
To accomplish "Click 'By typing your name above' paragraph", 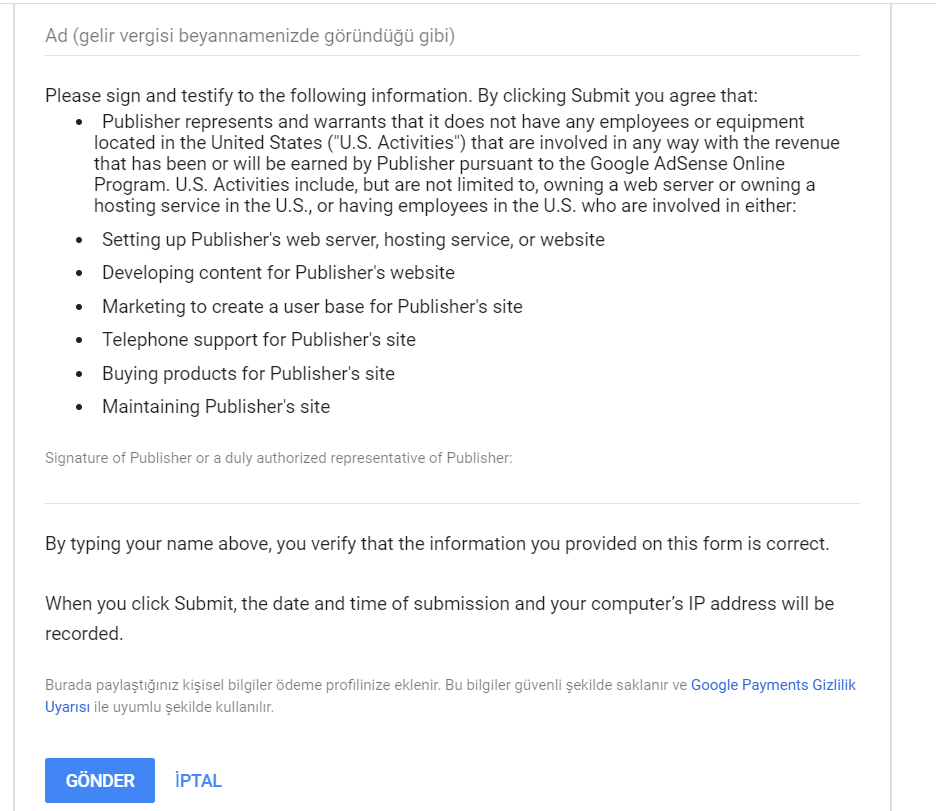I will click(x=437, y=544).
